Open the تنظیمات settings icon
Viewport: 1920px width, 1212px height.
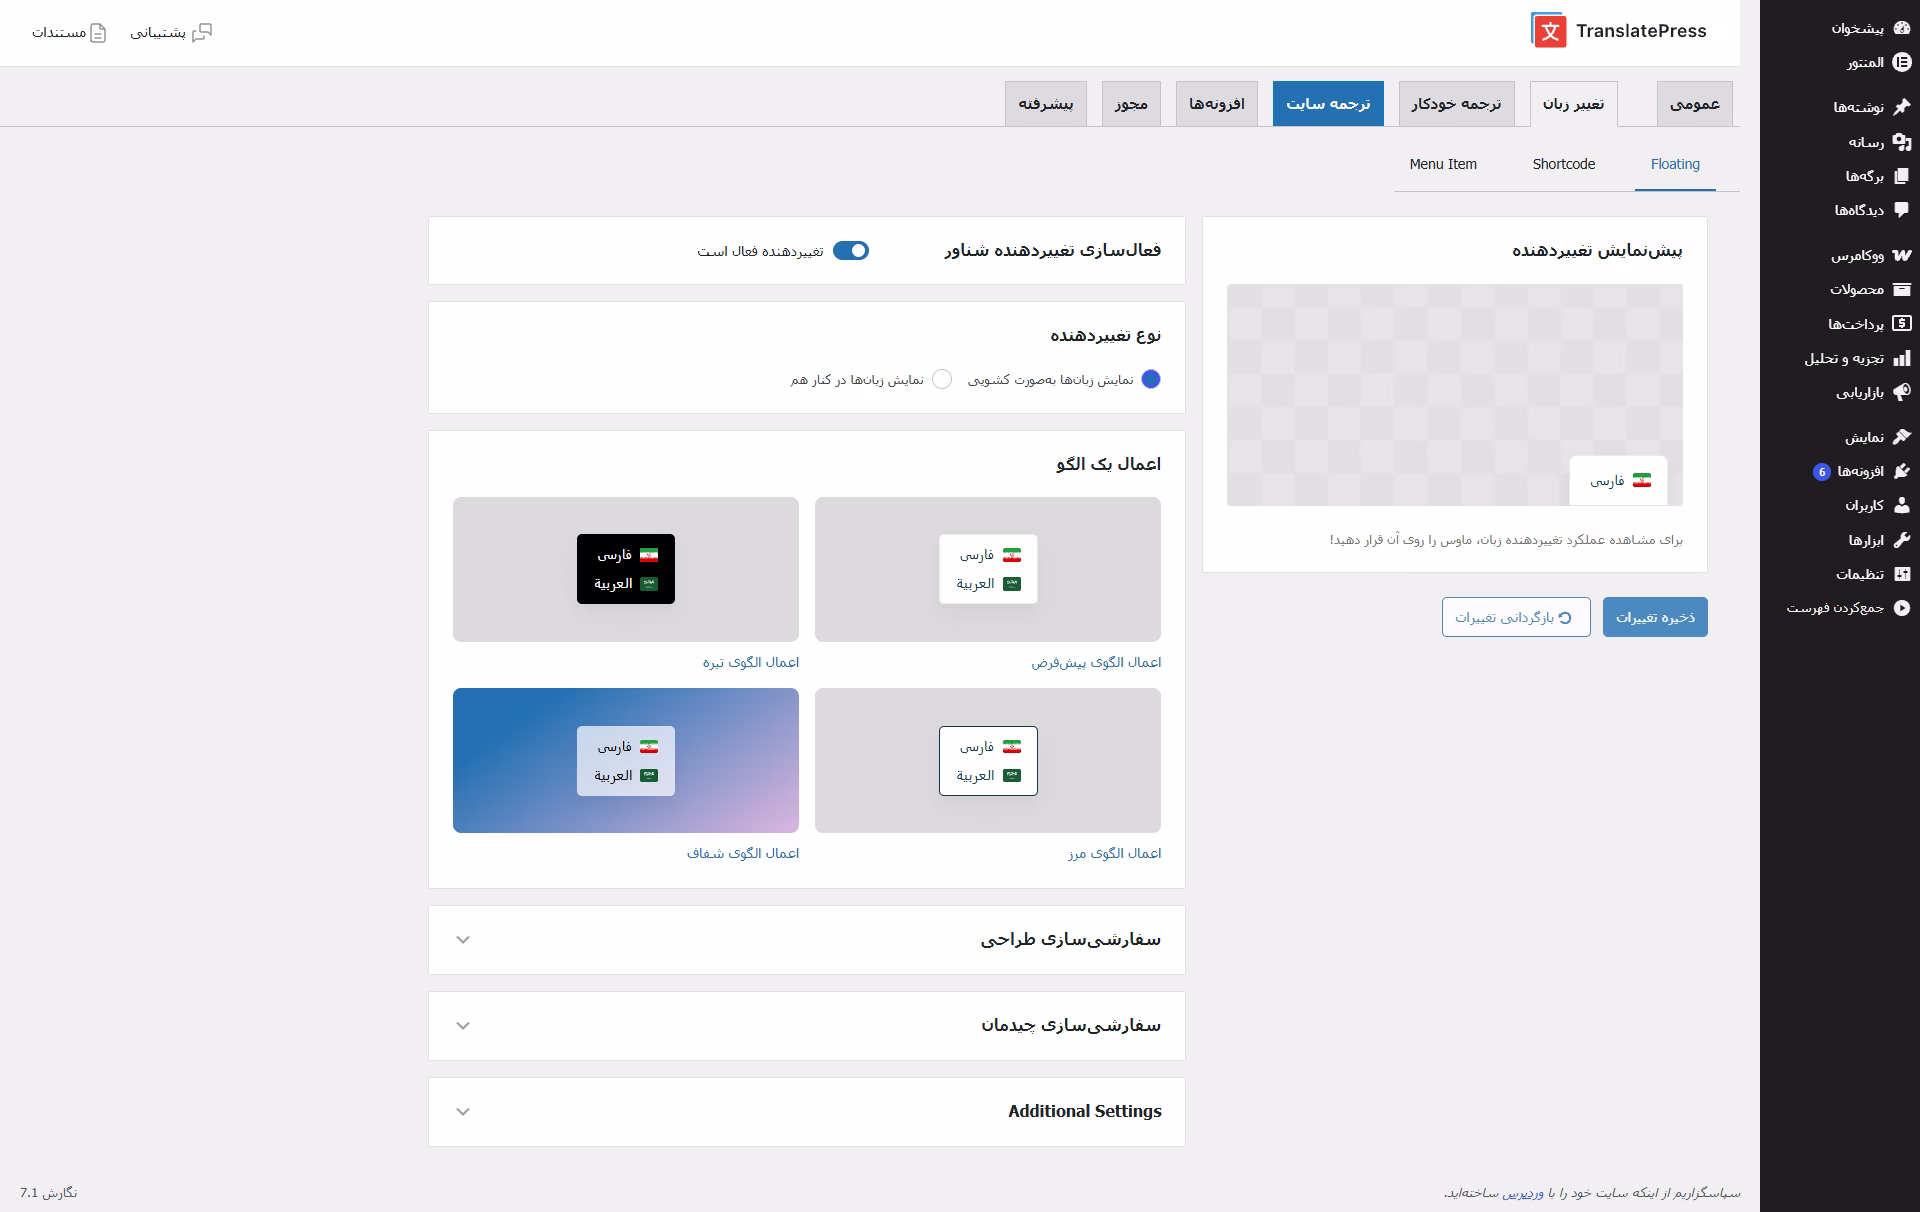1901,574
